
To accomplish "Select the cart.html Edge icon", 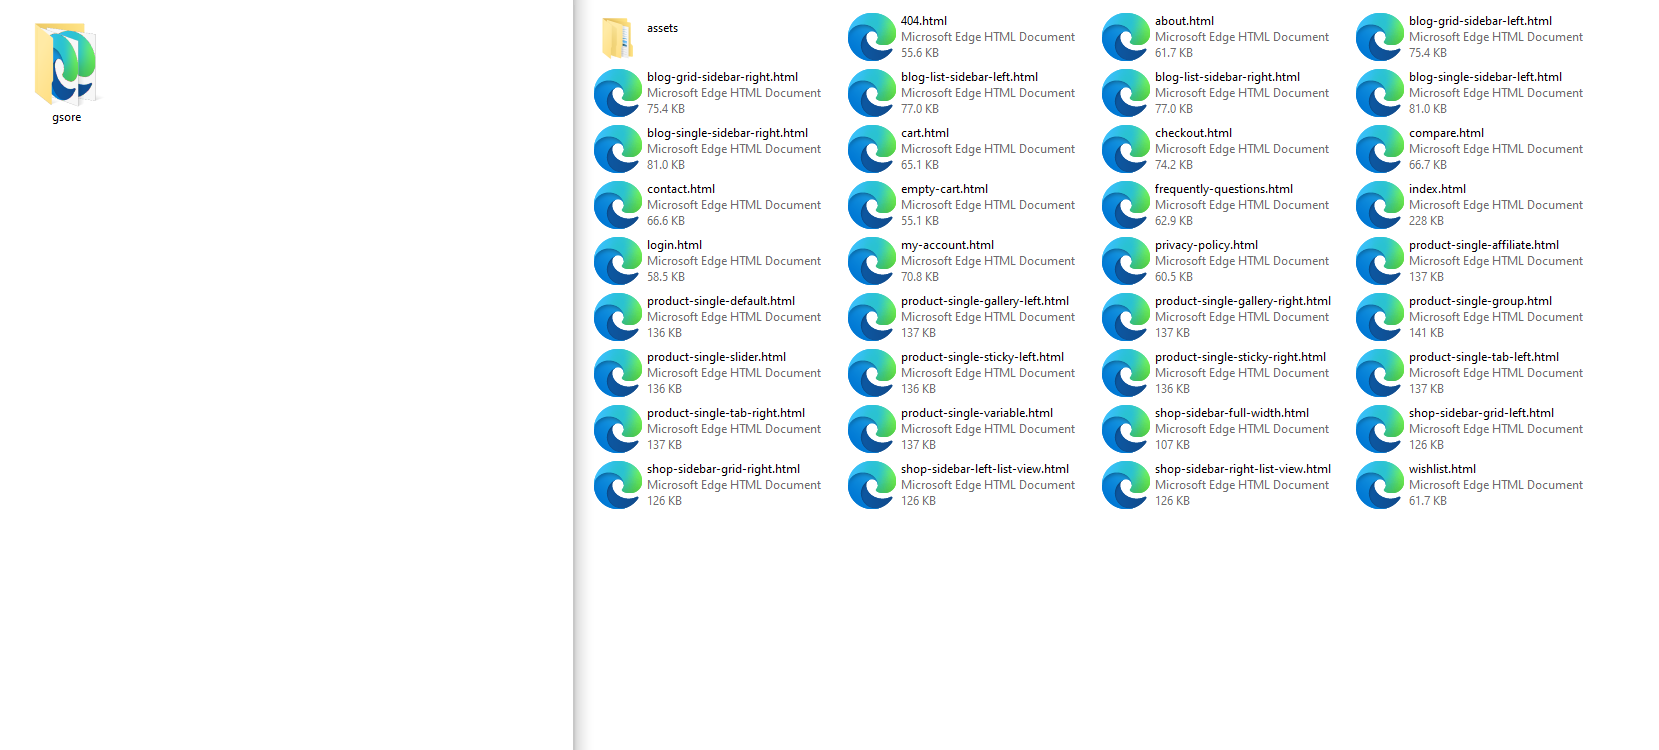I will [871, 149].
